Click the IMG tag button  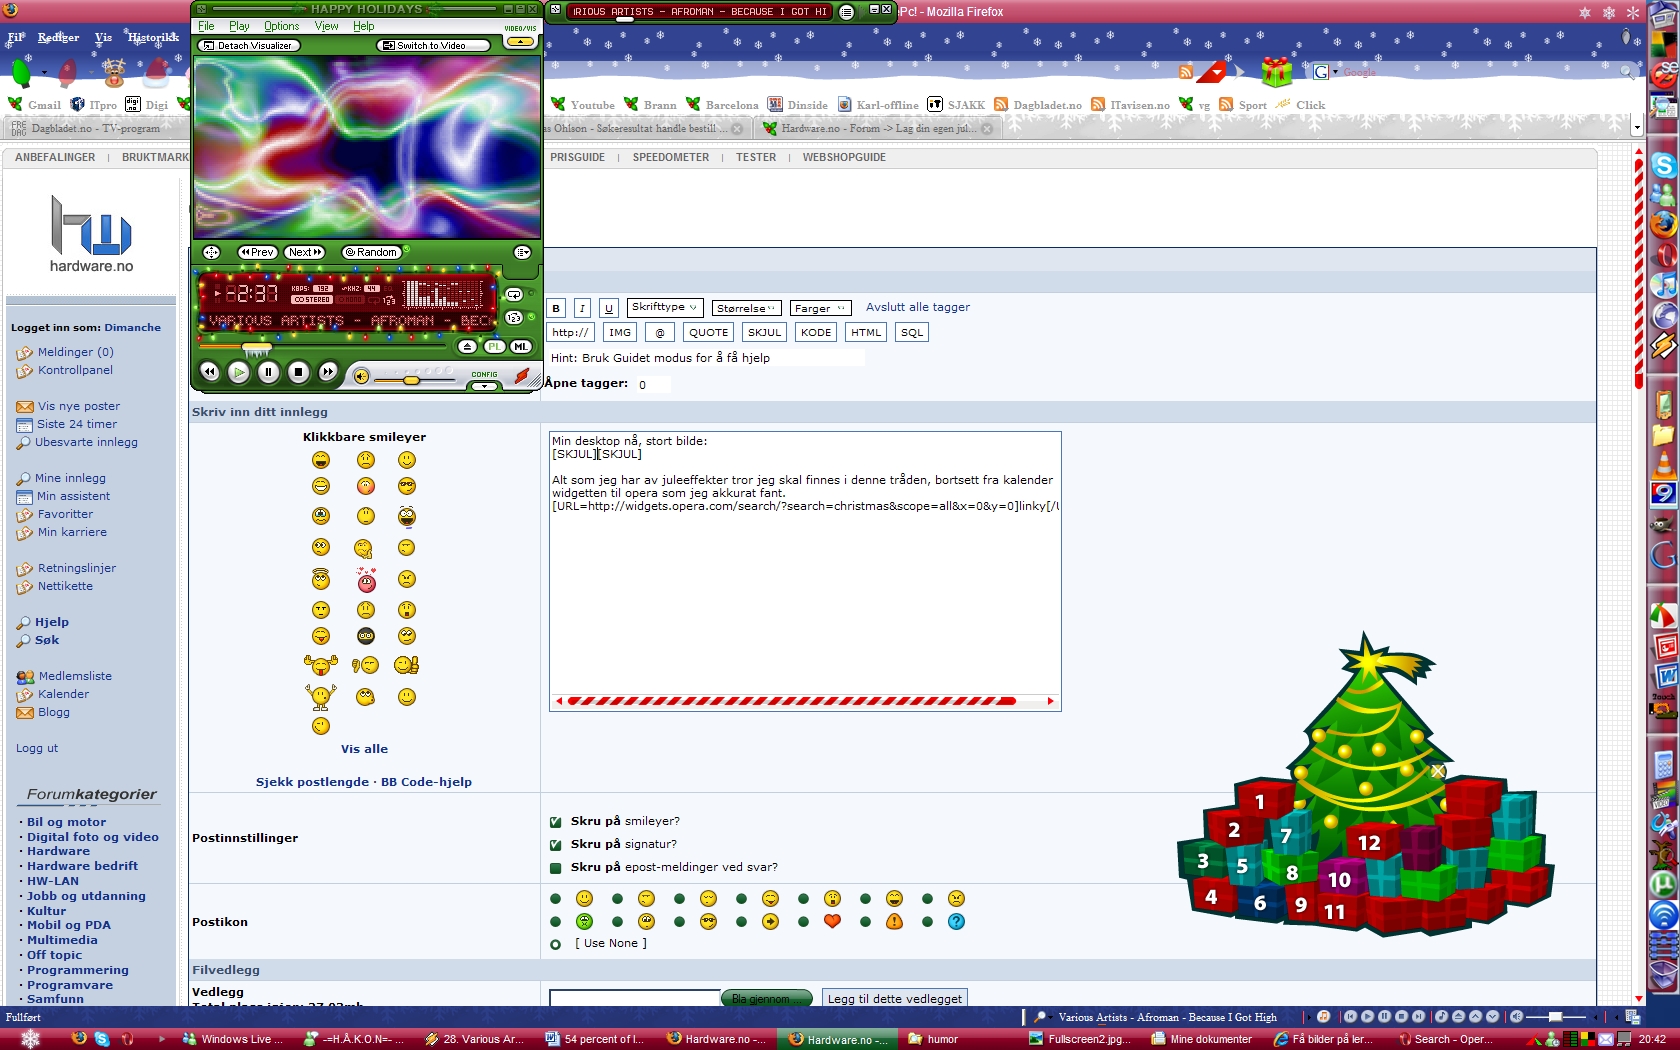coord(620,332)
